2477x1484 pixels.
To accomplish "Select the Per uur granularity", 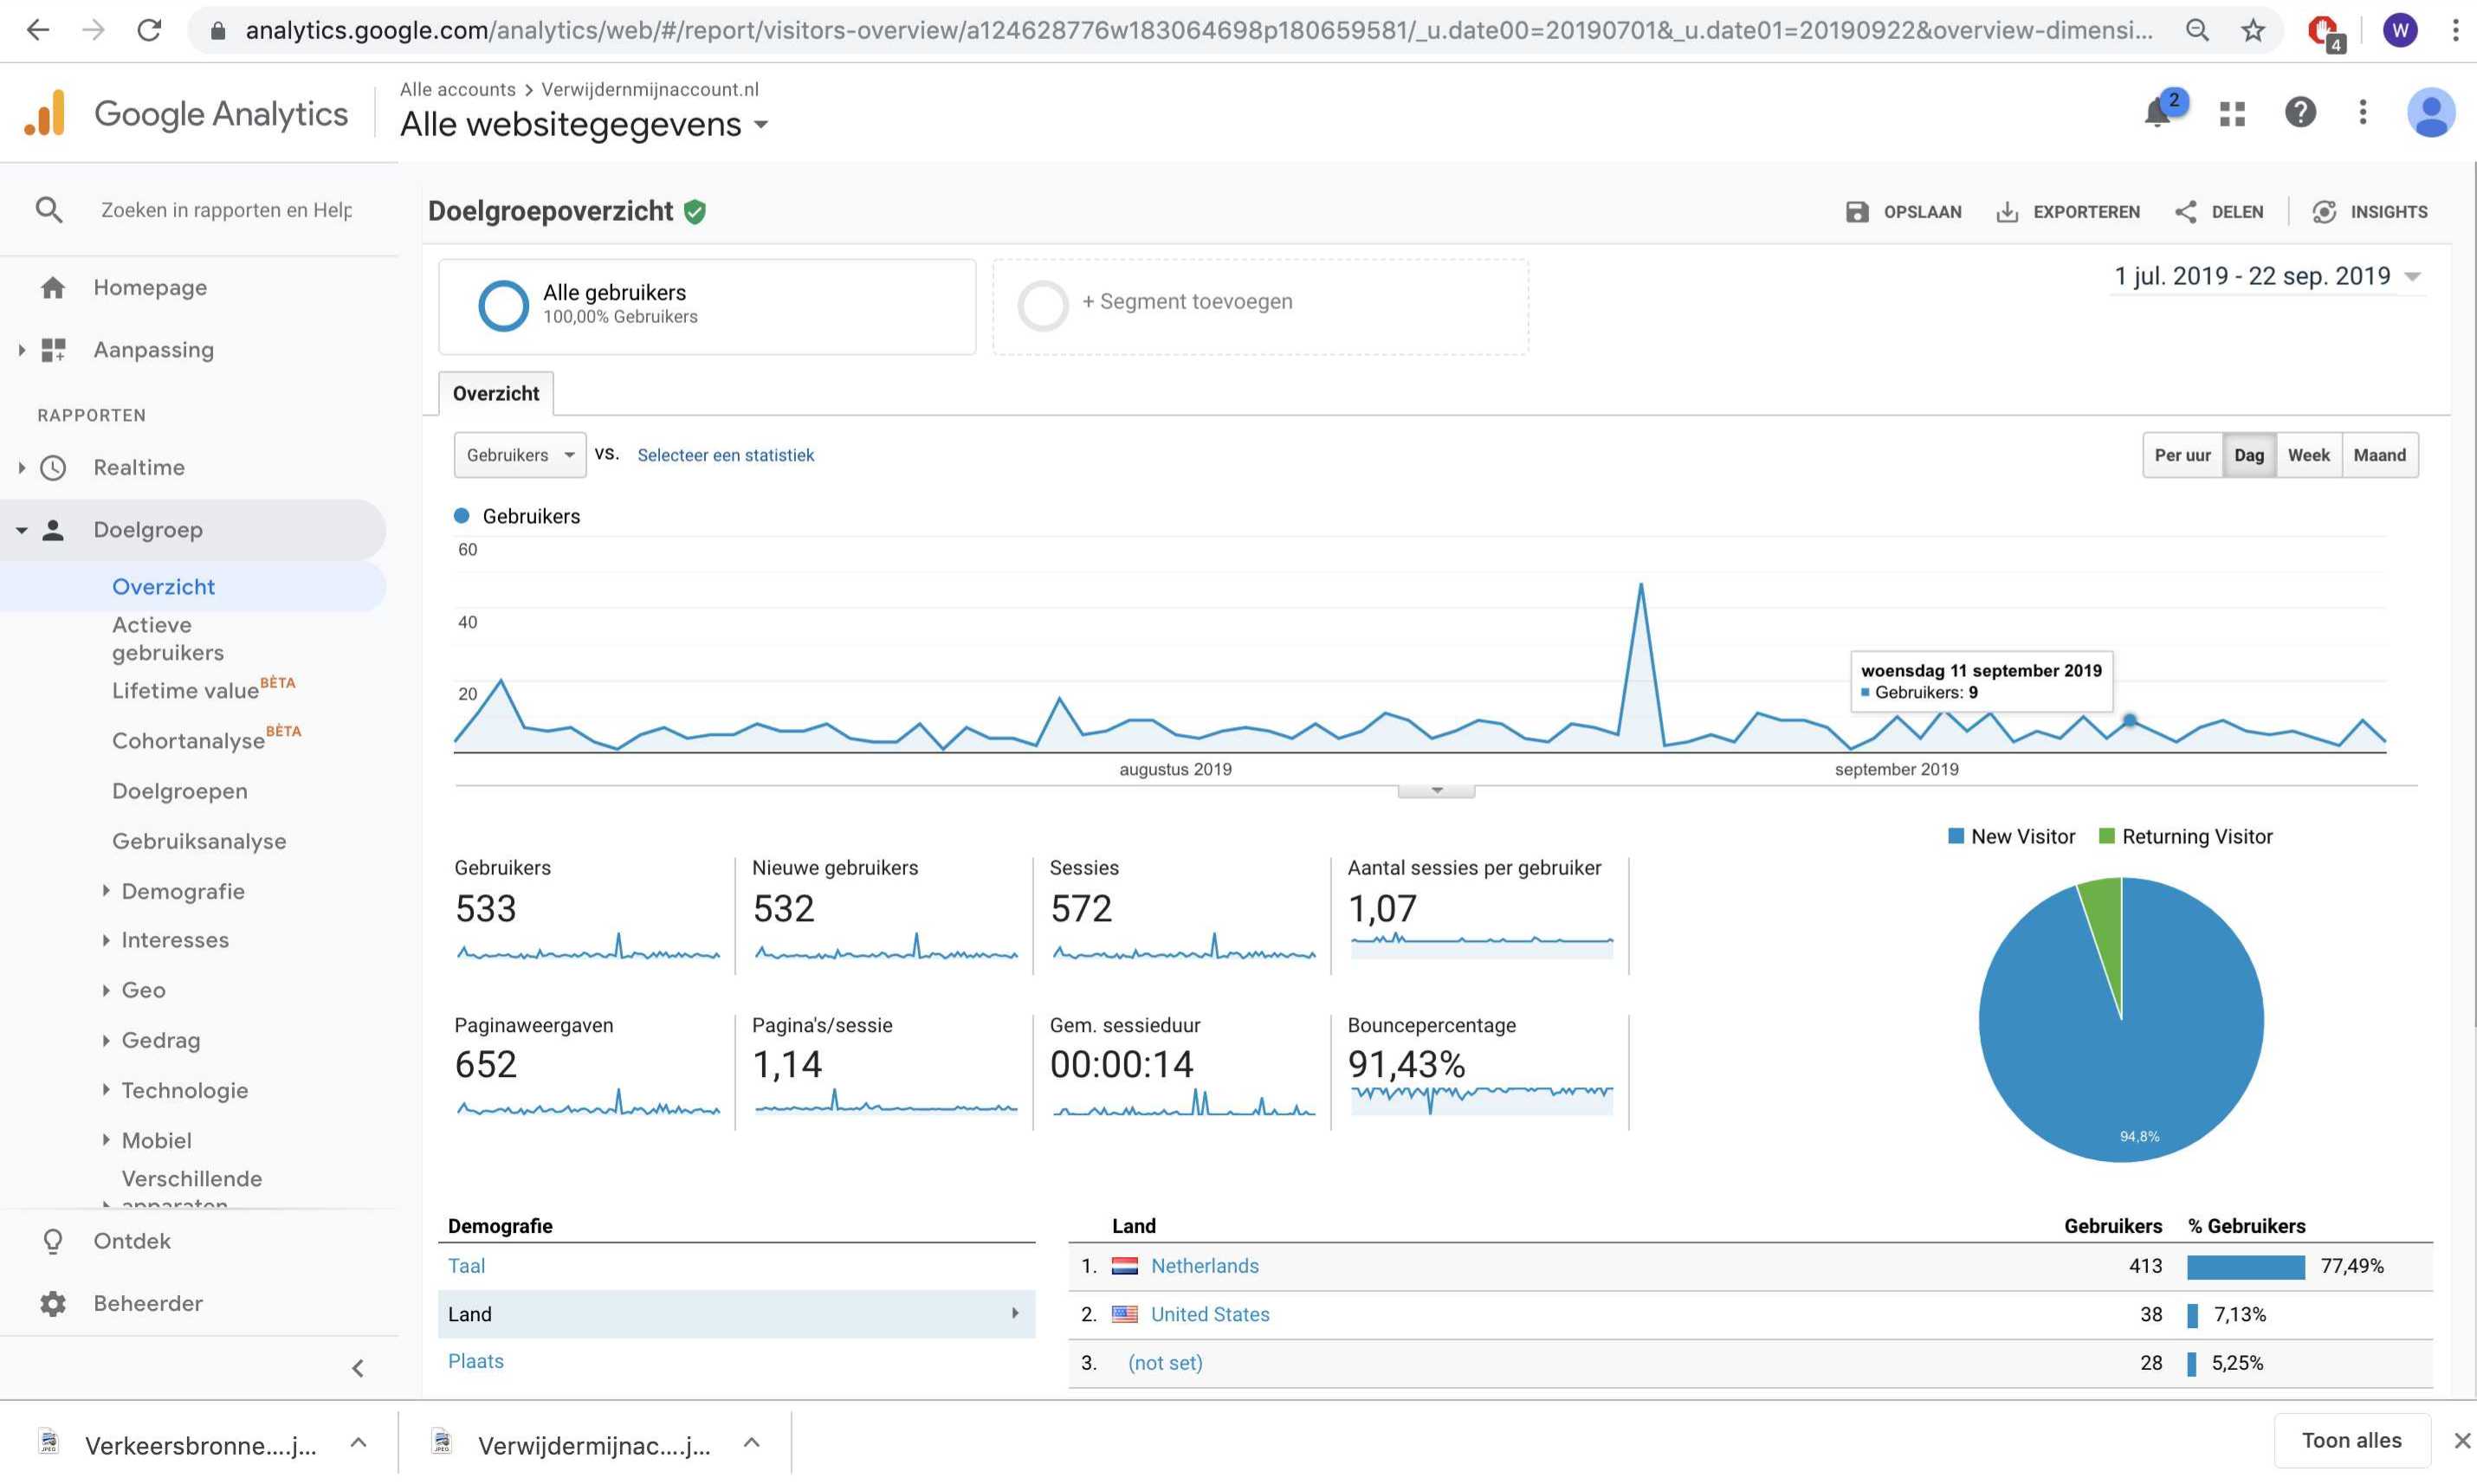I will click(2182, 455).
